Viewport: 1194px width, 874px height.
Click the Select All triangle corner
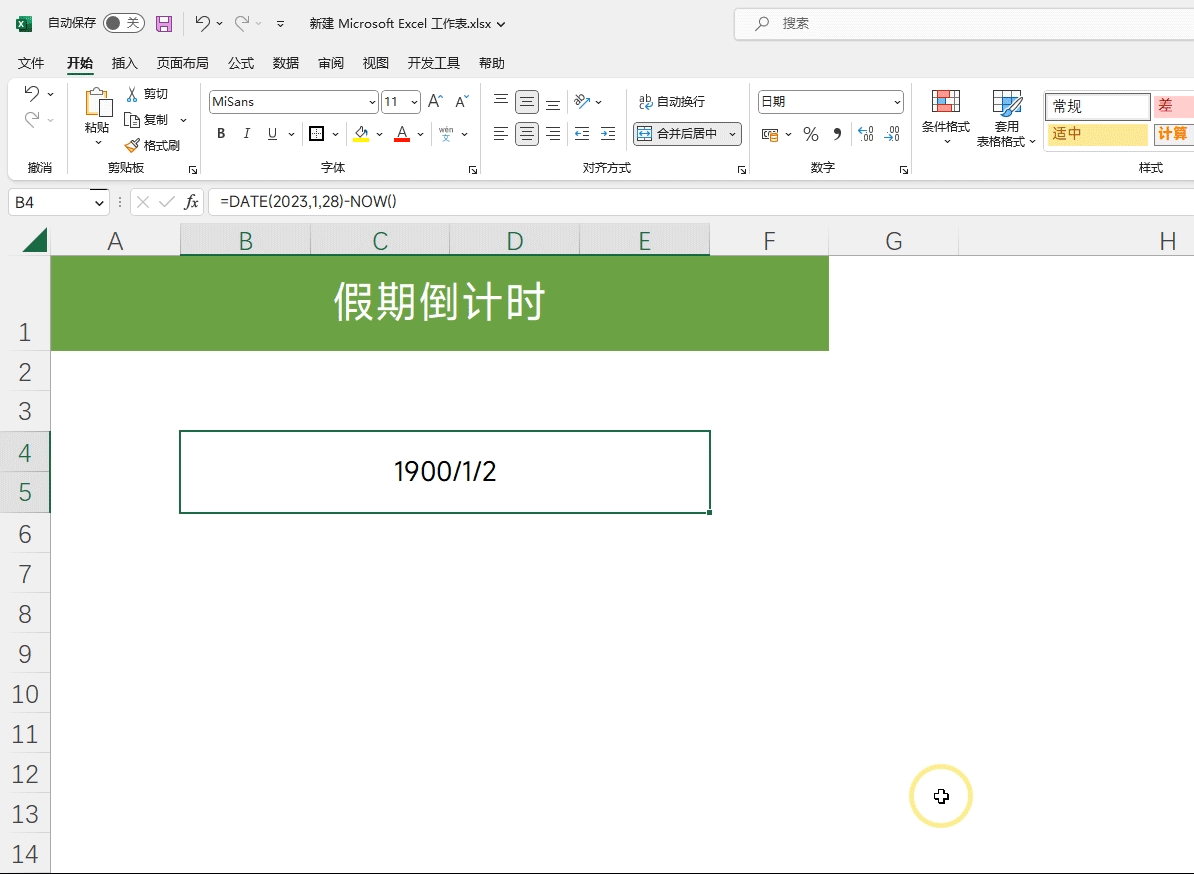[x=35, y=240]
